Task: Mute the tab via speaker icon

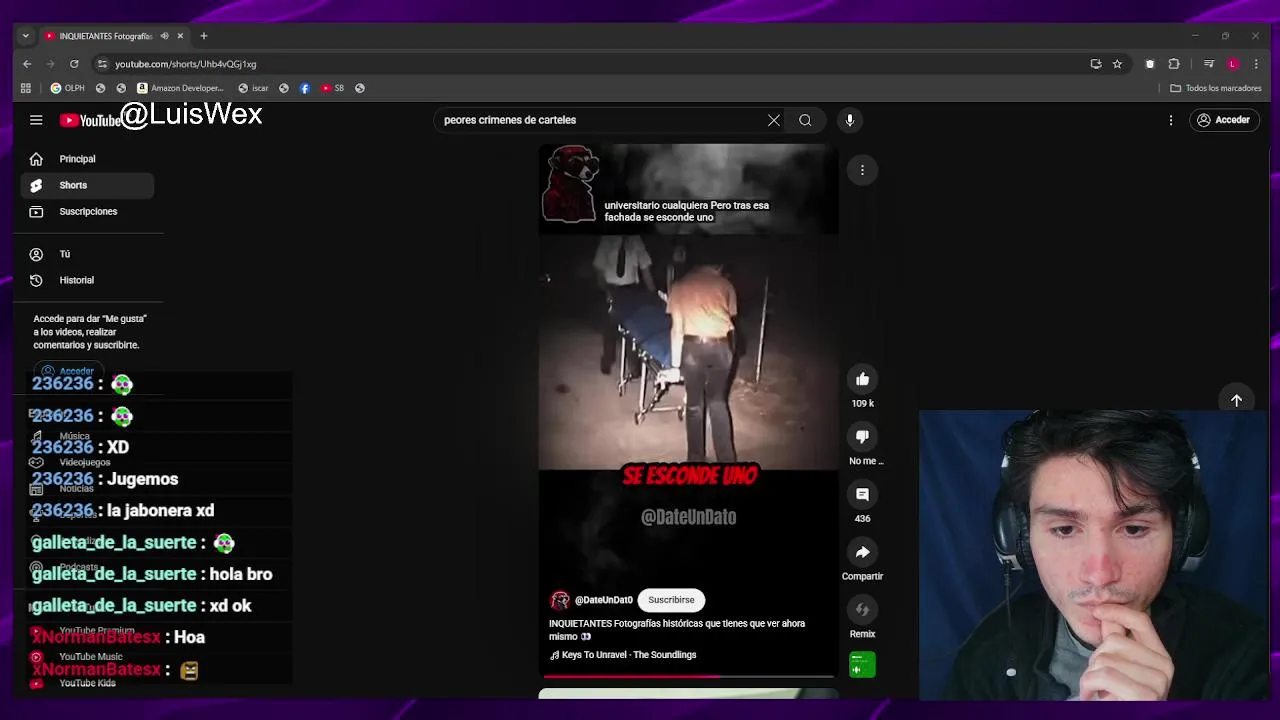Action: click(x=164, y=36)
